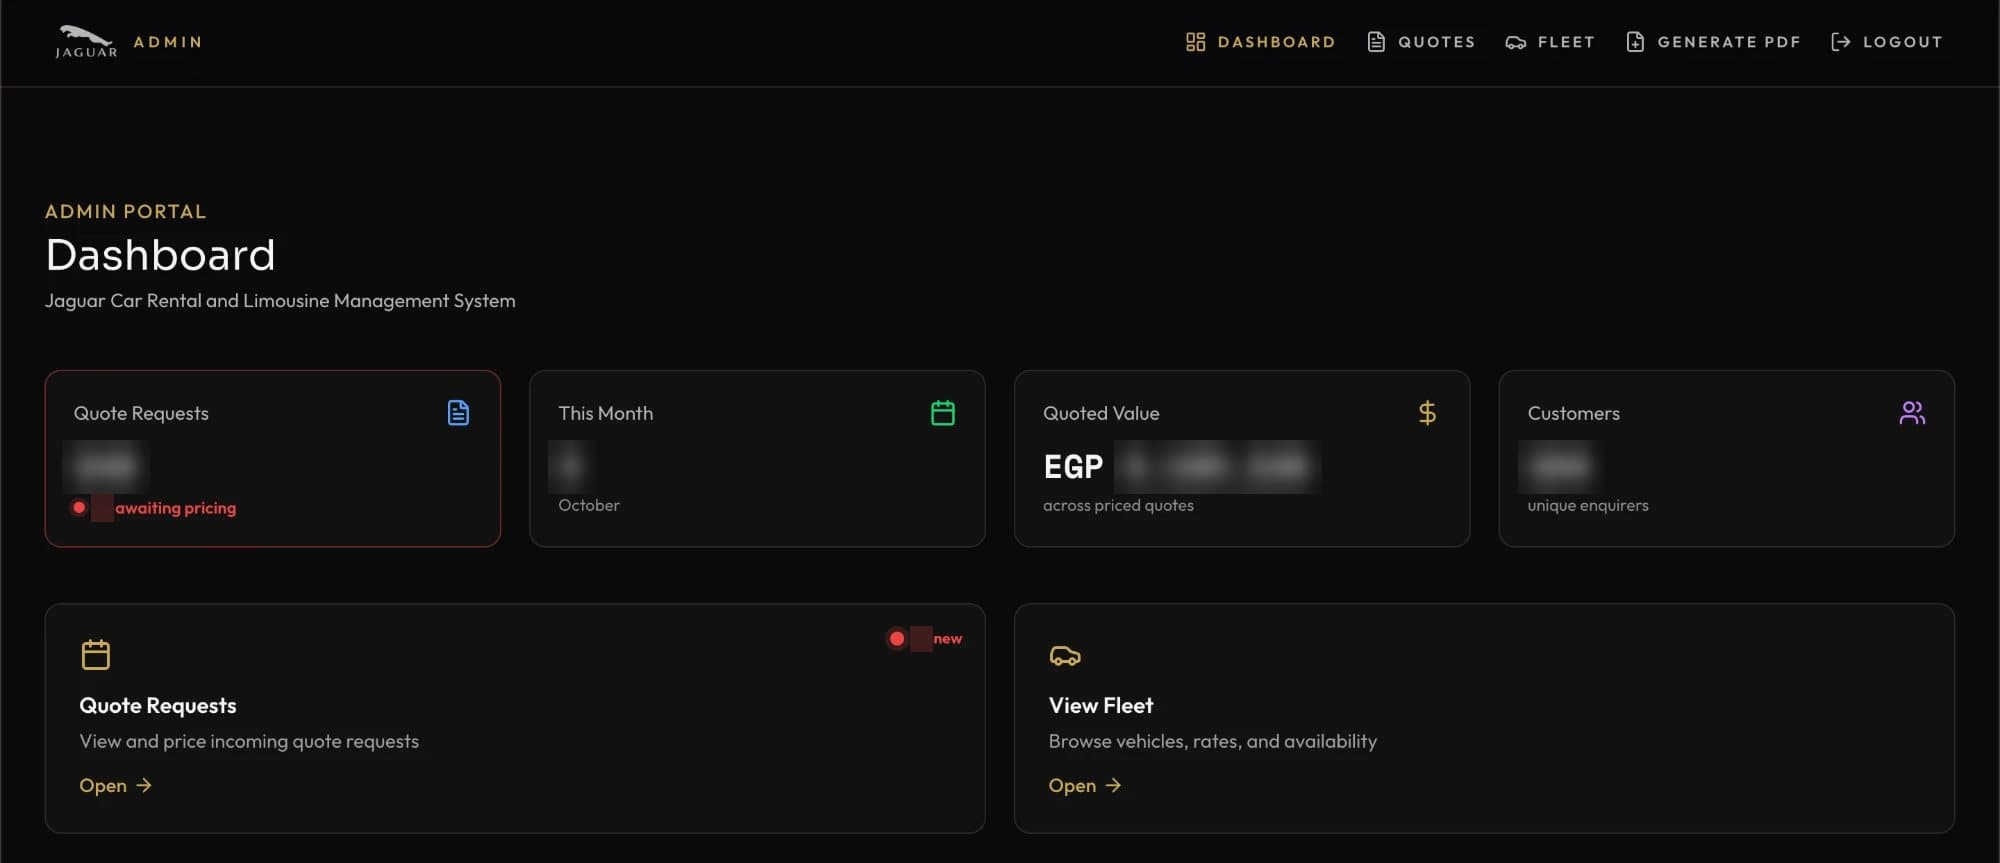The image size is (2000, 863).
Task: Click the red dot beside the new badge
Action: (x=897, y=639)
